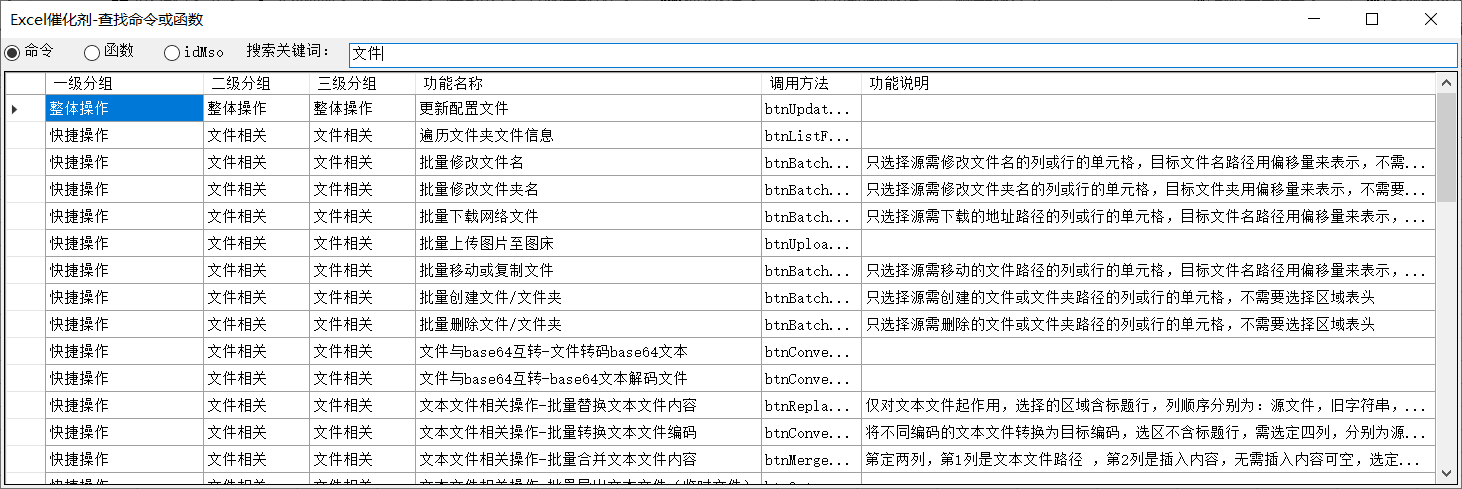Click the btnListF... cell
Screen dimensions: 1462x489
coord(811,135)
